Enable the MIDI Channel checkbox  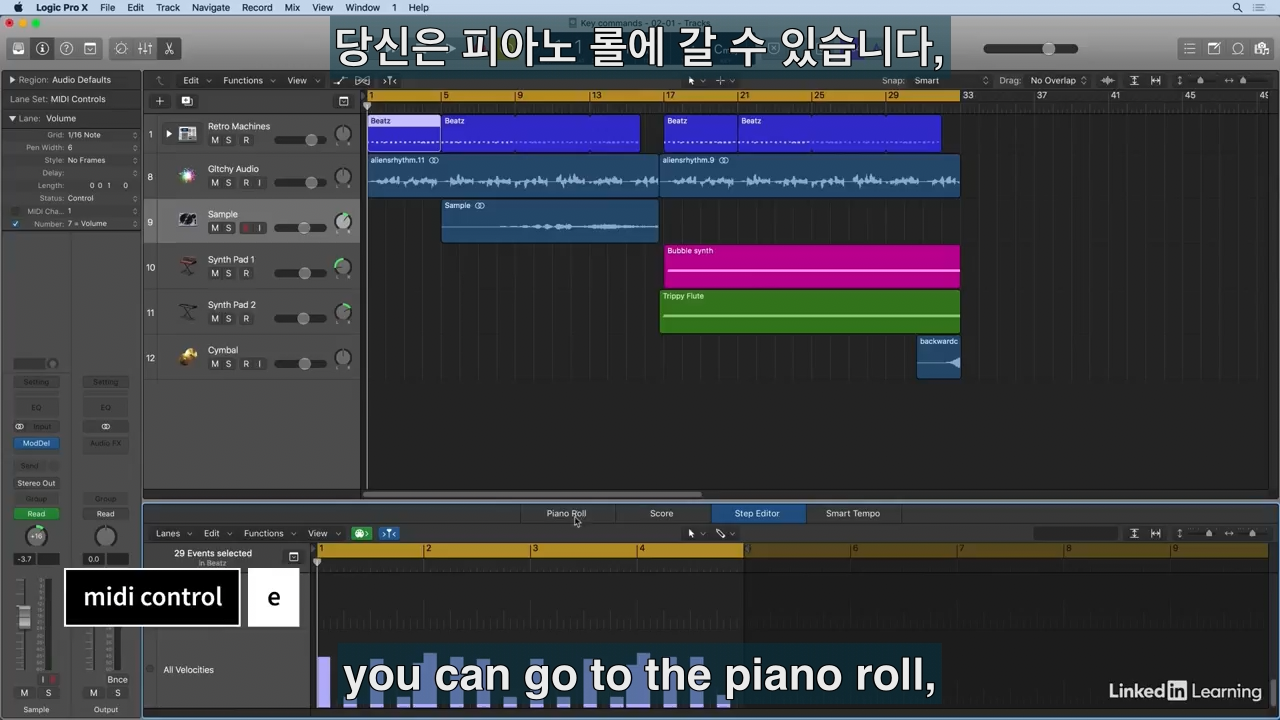coord(15,211)
